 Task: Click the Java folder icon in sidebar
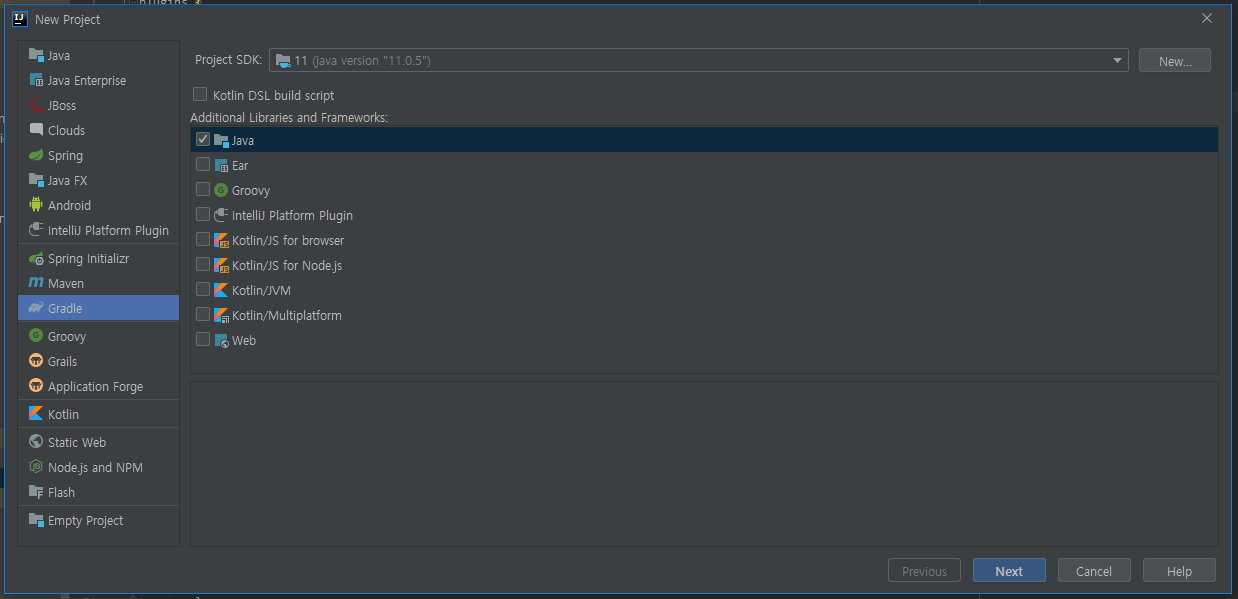click(36, 55)
